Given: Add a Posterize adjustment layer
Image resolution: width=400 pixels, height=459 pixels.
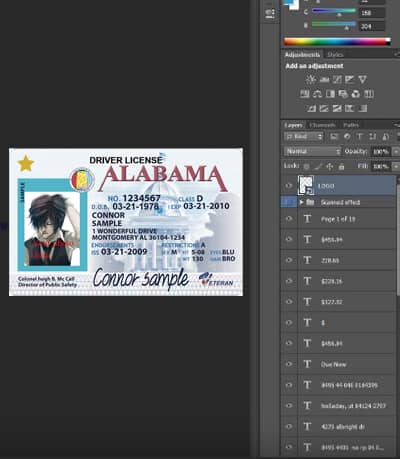Looking at the screenshot, I should (324, 108).
